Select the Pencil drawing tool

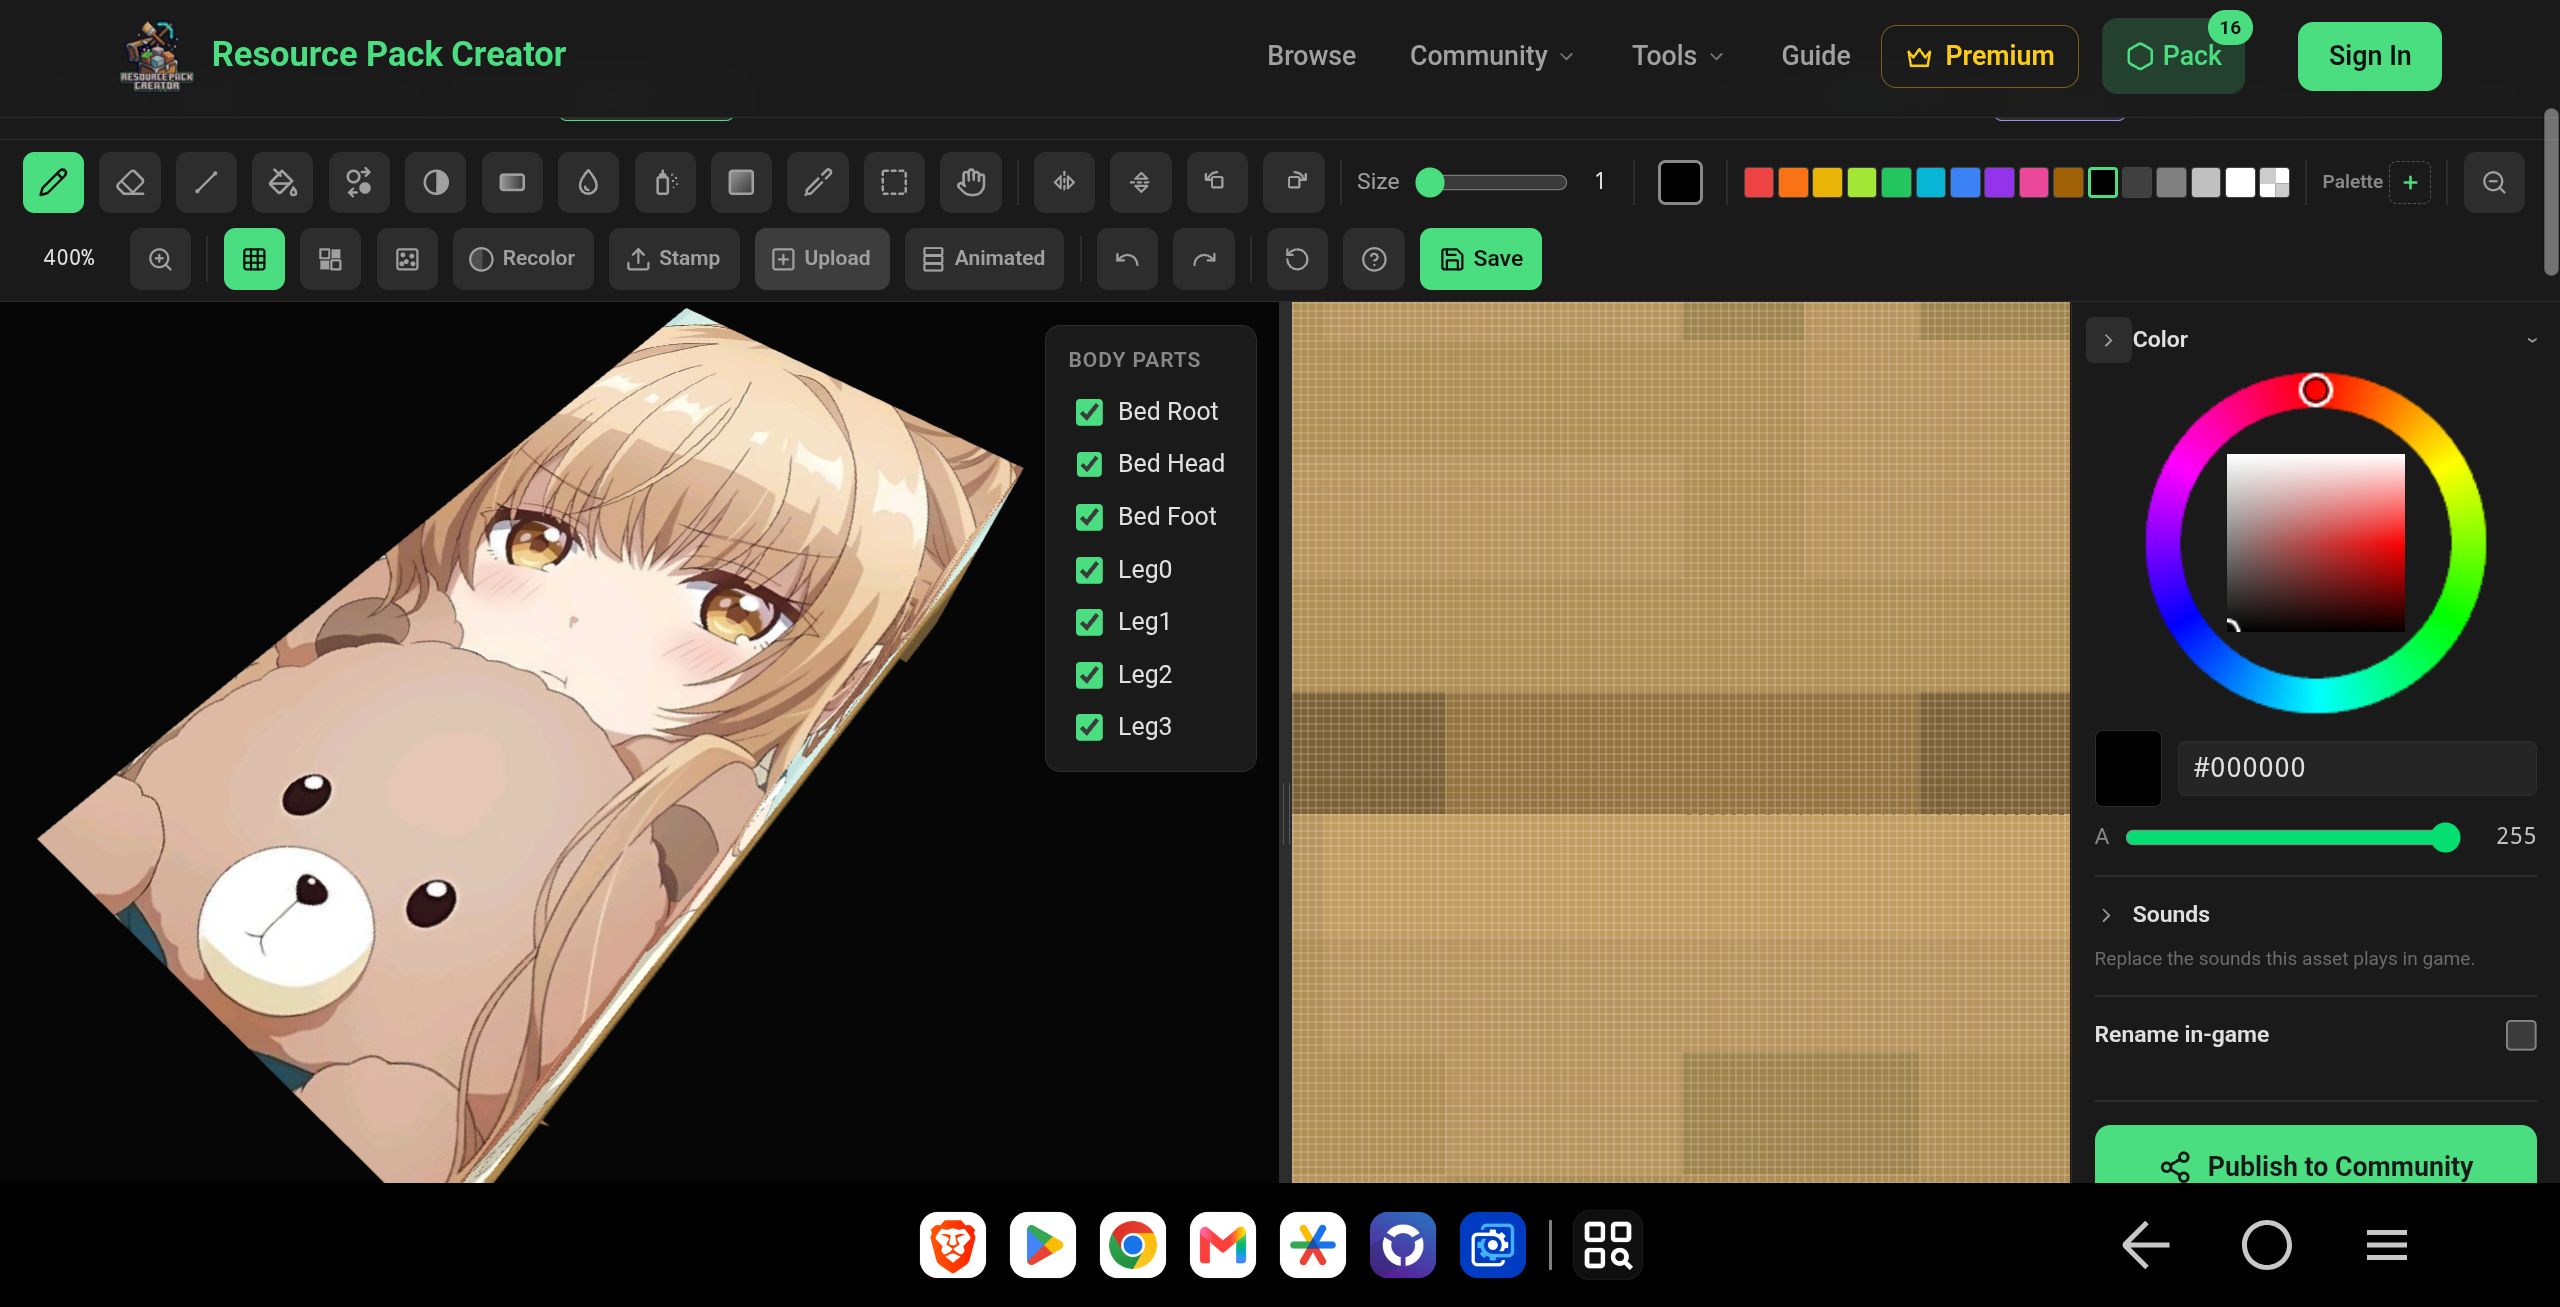click(53, 182)
